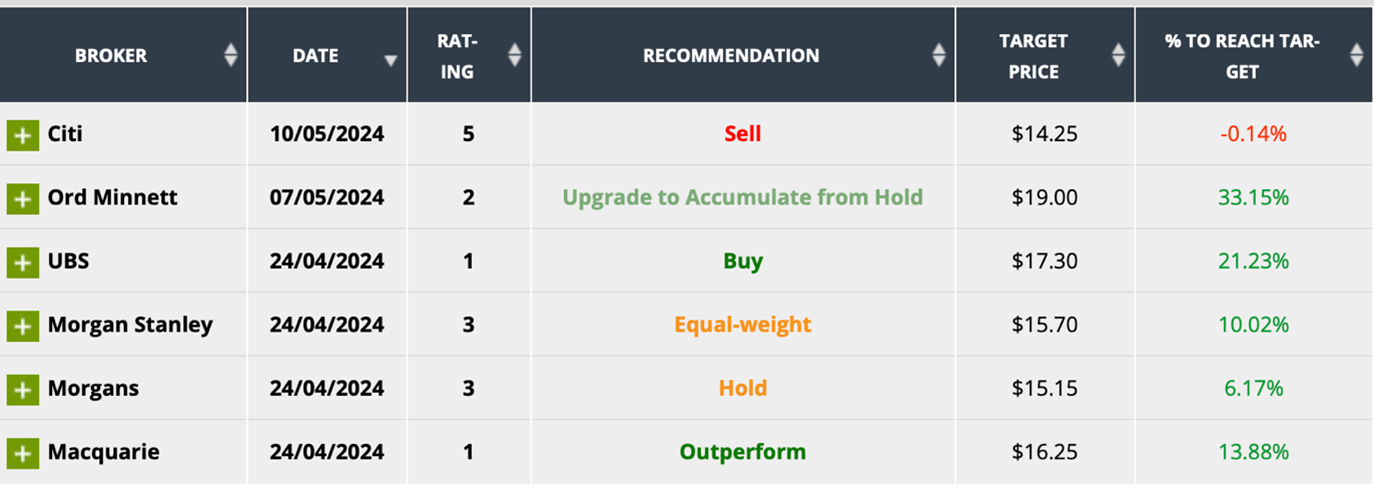
Task: Select the Outperform recommendation text
Action: (x=742, y=452)
